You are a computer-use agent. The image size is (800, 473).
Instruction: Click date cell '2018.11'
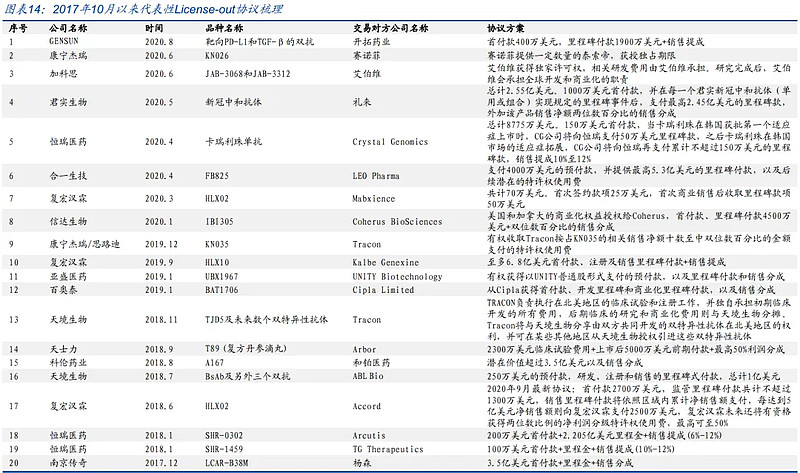(161, 319)
